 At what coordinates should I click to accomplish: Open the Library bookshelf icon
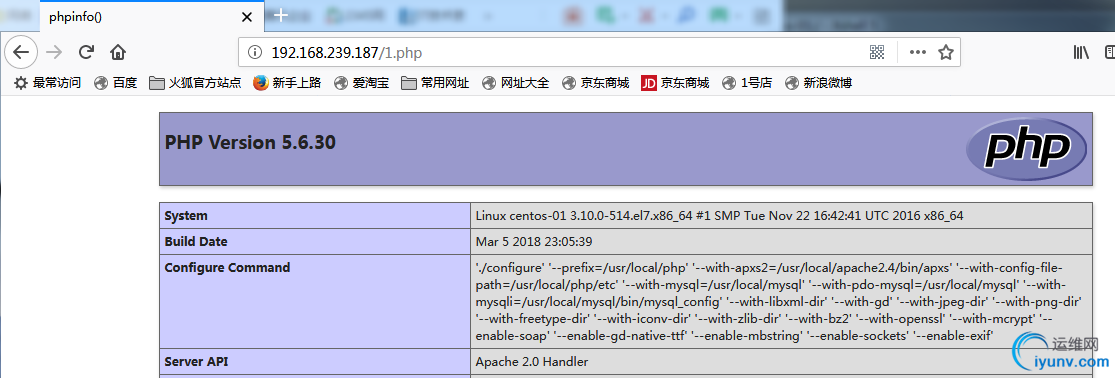point(1081,52)
